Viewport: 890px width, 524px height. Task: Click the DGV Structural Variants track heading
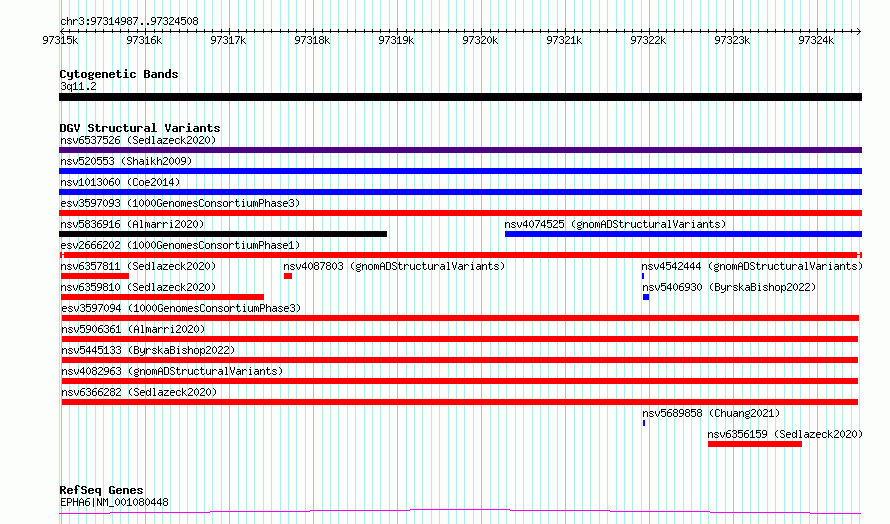tap(140, 128)
